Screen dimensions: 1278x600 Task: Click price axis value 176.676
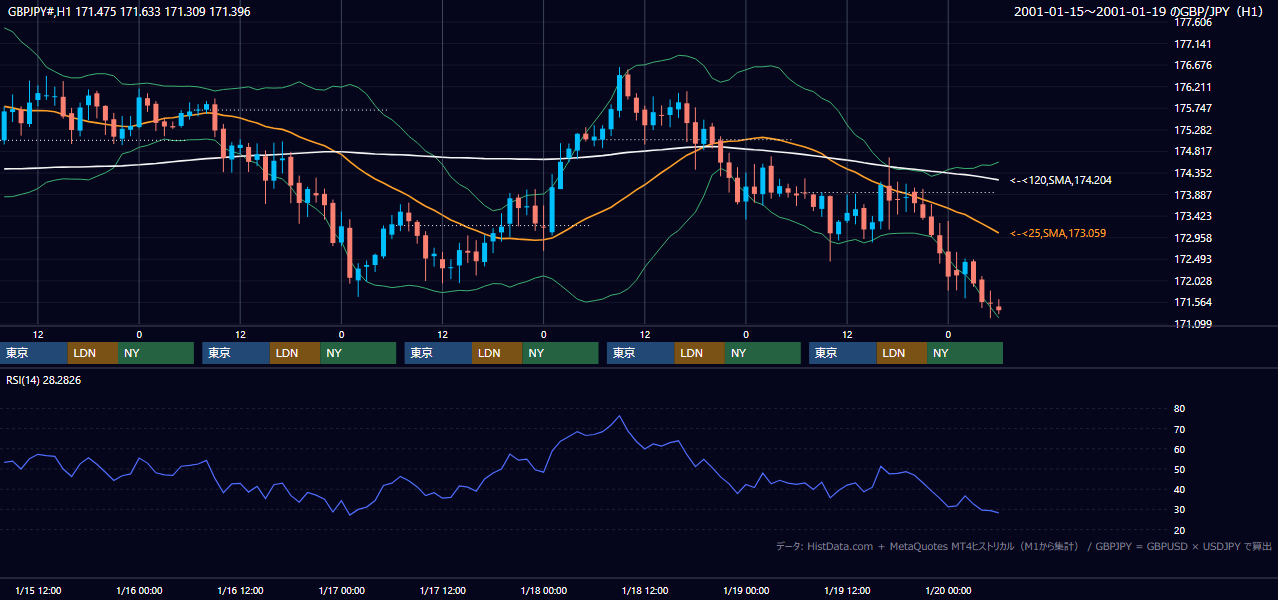pos(1193,65)
